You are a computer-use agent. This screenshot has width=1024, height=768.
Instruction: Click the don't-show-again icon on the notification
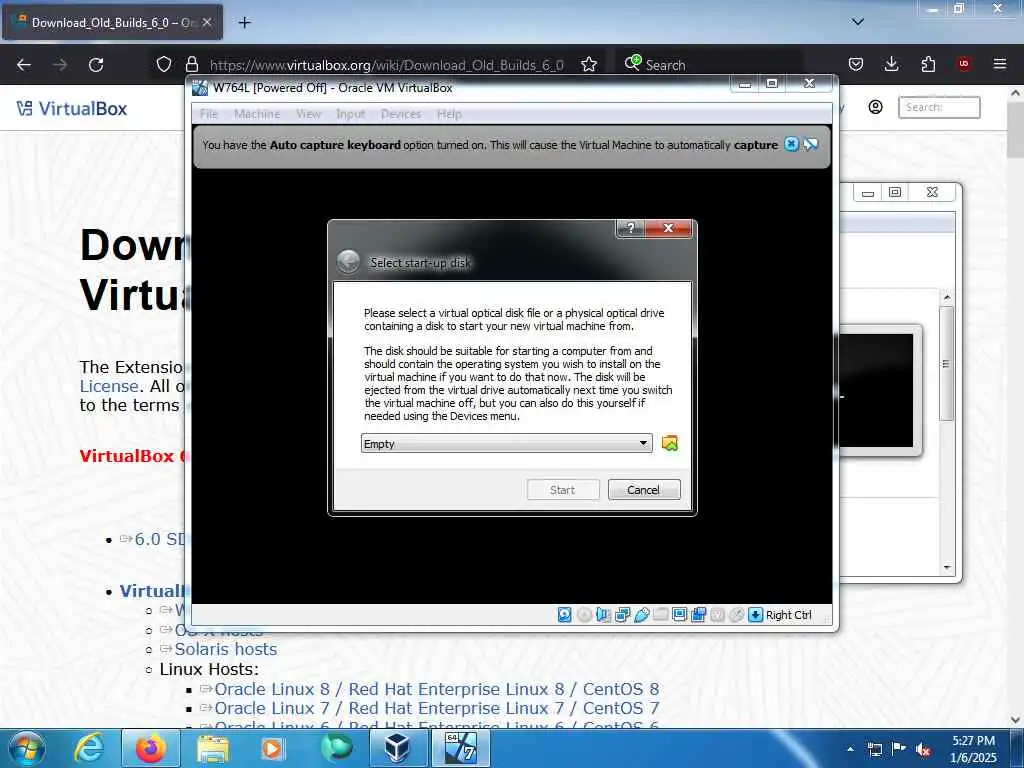[810, 144]
